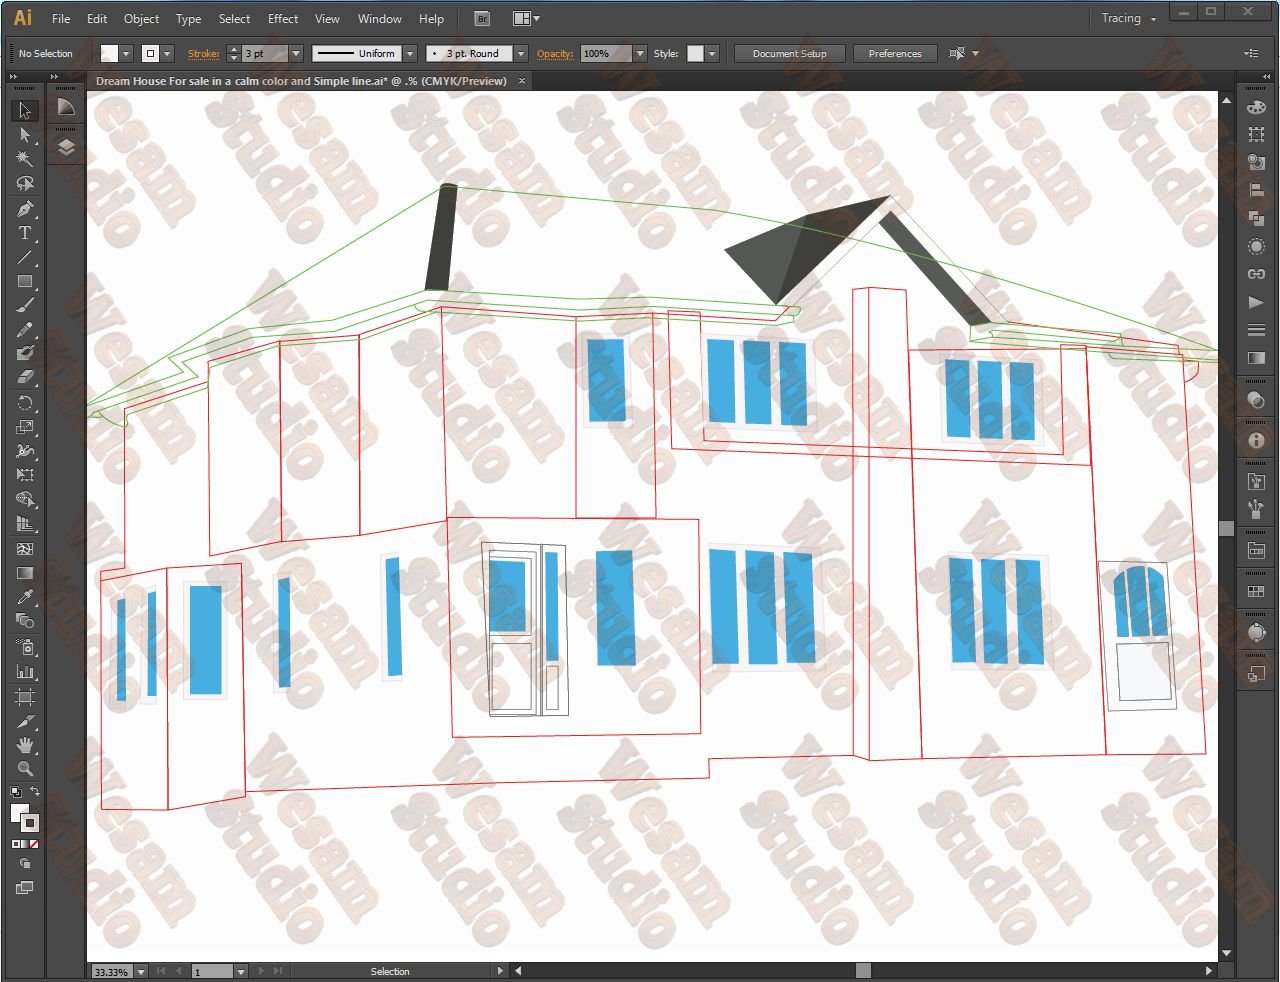Screen dimensions: 1280x982
Task: Open the Pathfinder panel
Action: (1256, 218)
